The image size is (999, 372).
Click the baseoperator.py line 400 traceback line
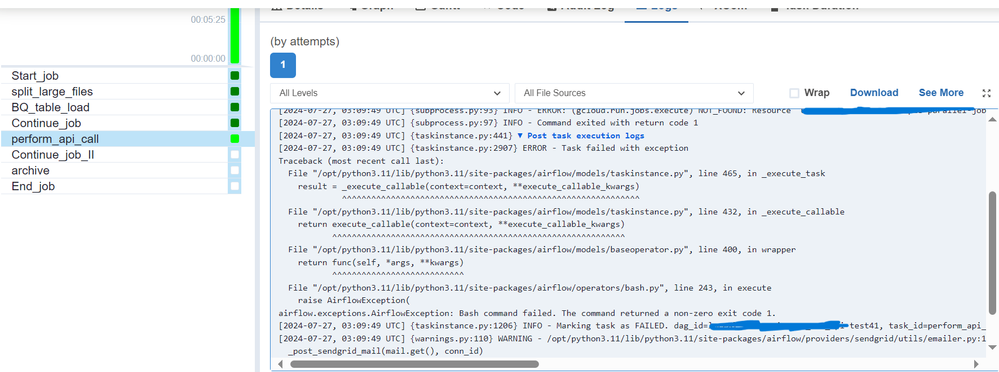click(542, 250)
